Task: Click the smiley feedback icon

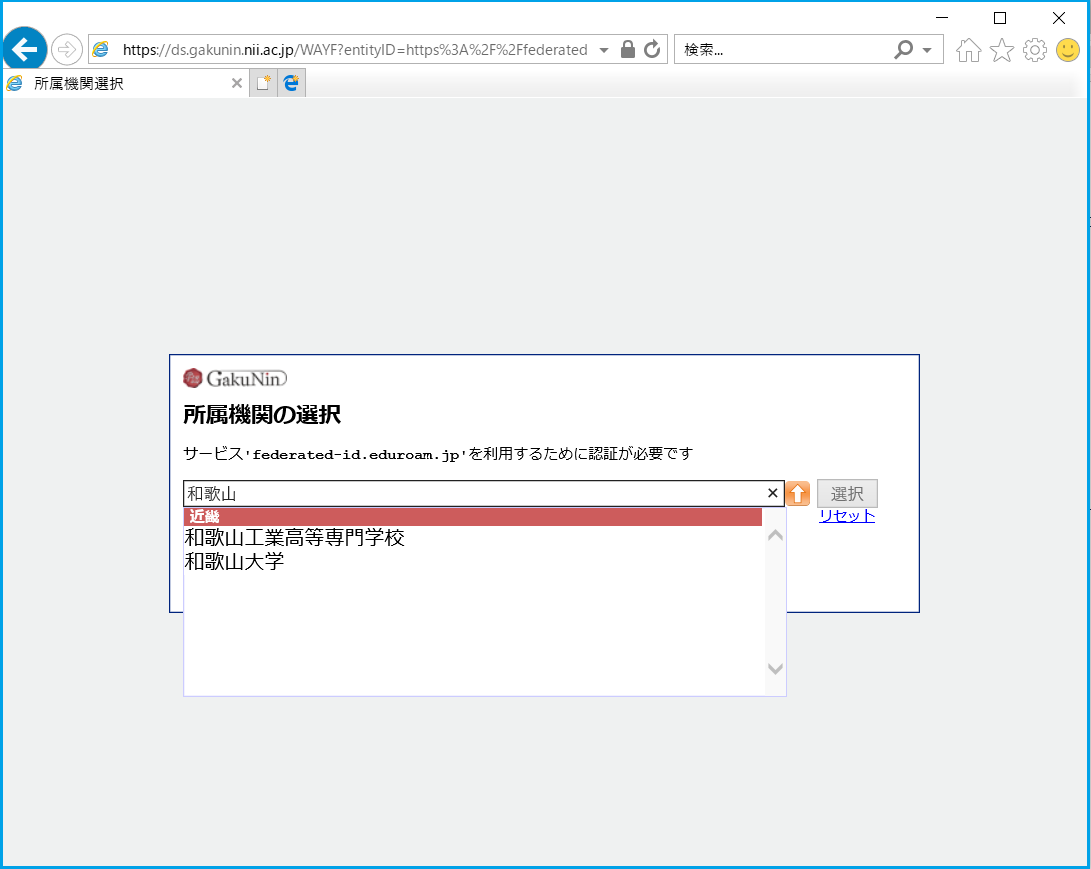Action: [x=1067, y=50]
